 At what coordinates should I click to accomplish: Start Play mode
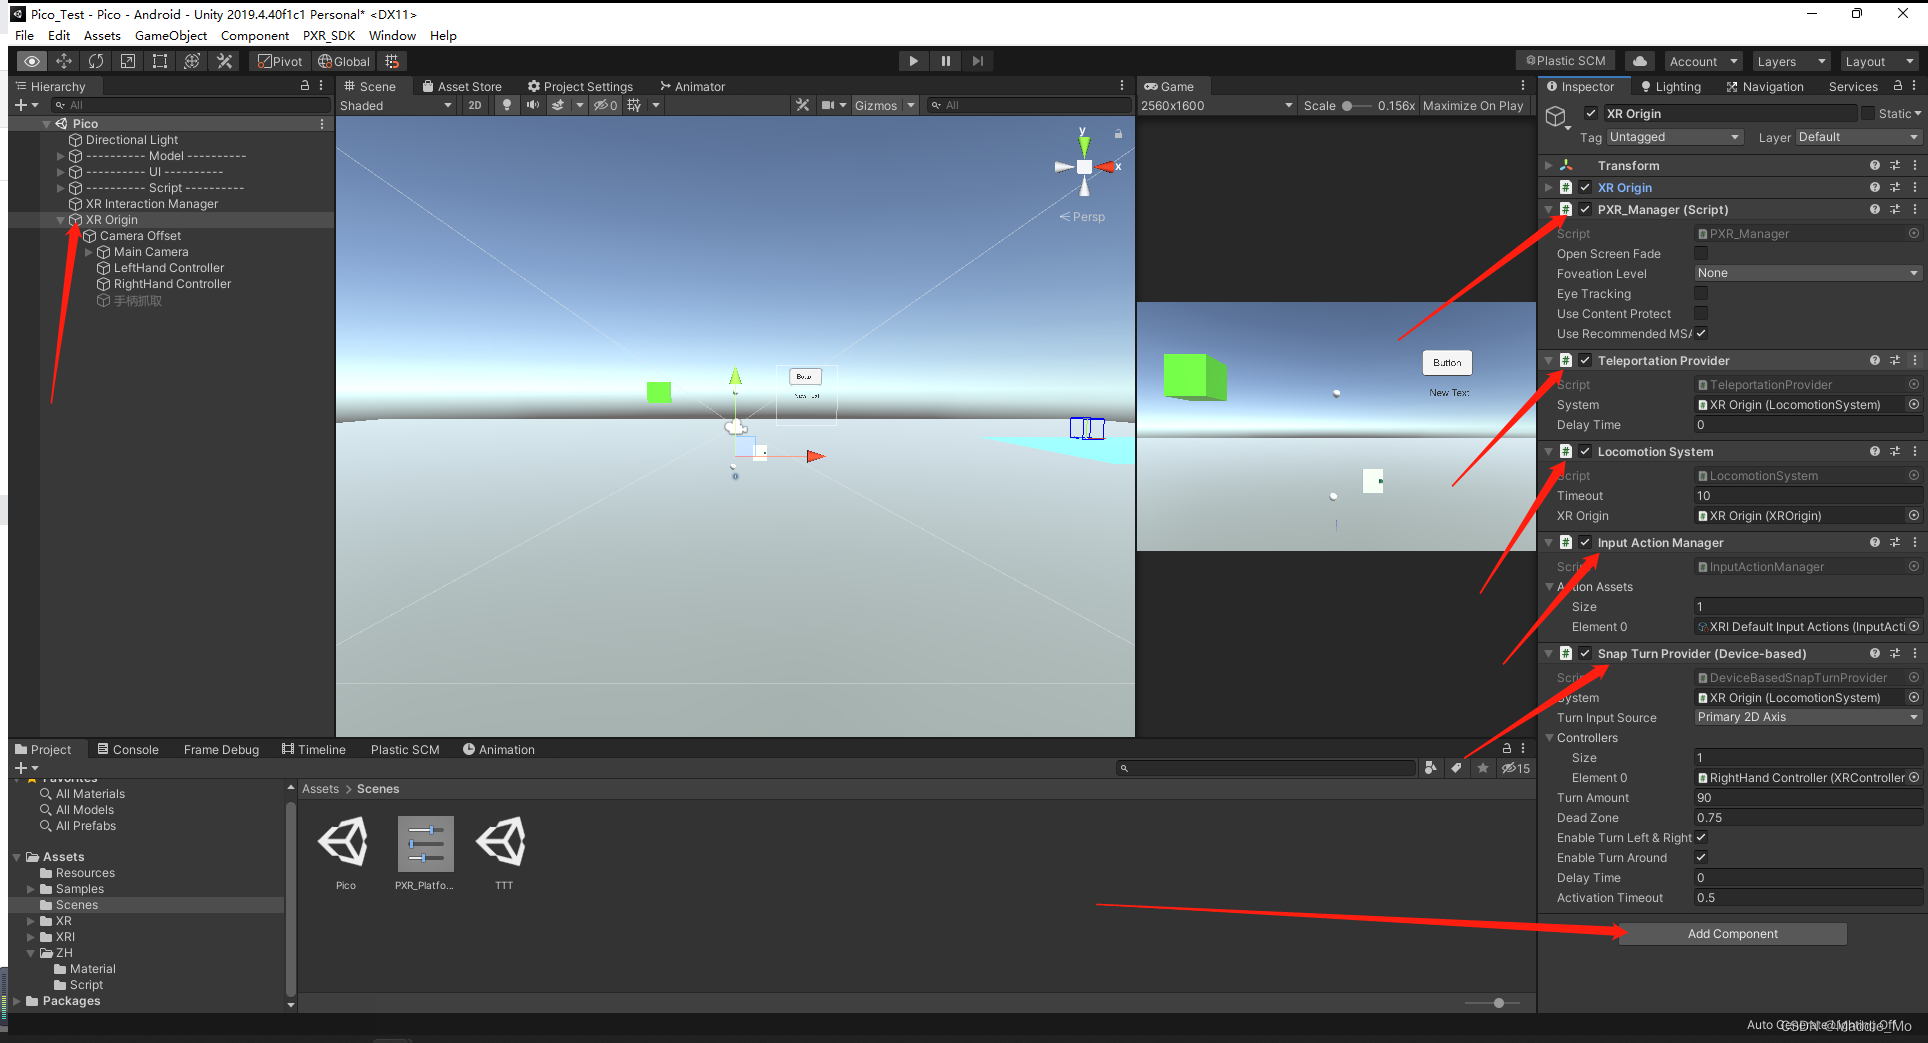pos(913,61)
